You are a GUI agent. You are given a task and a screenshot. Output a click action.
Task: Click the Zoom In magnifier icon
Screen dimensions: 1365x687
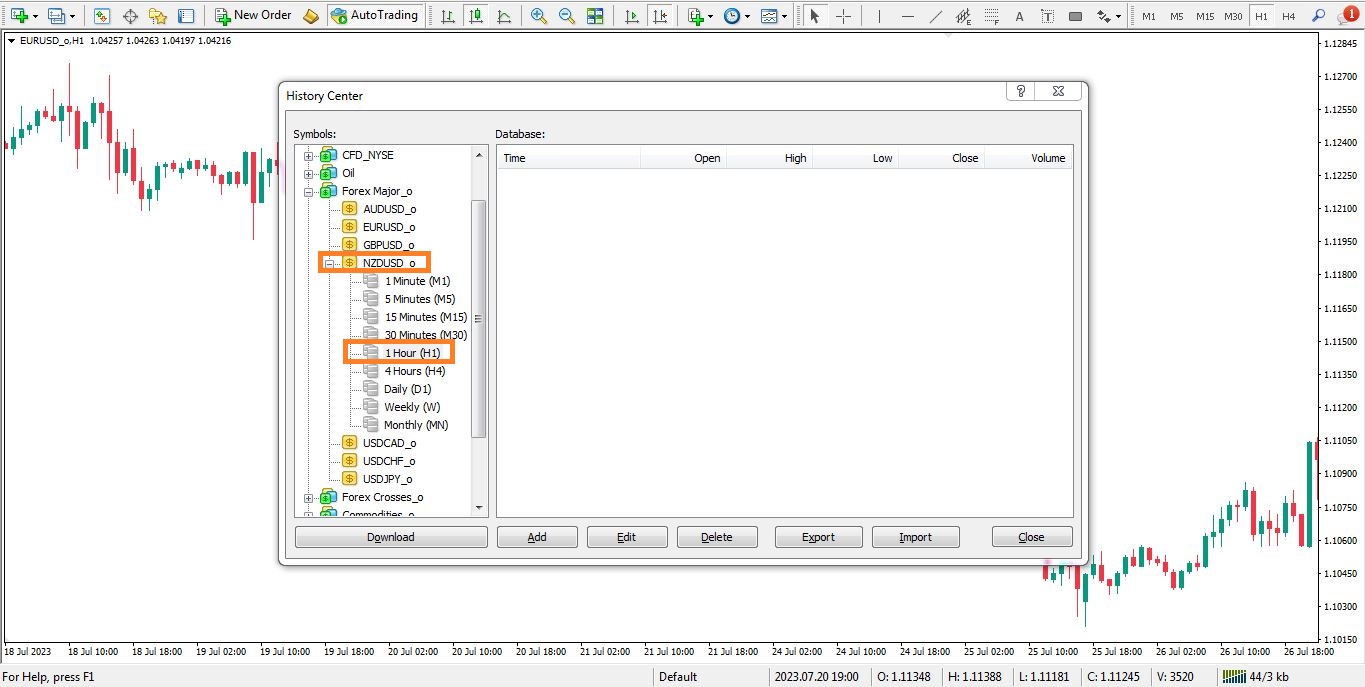[539, 16]
